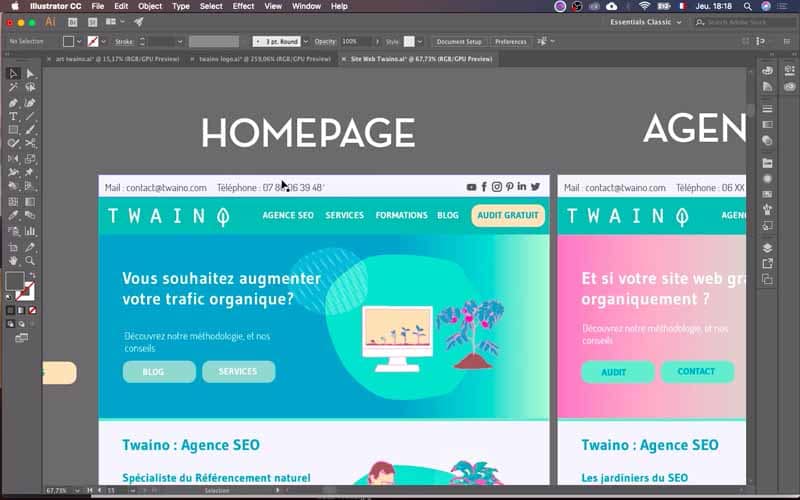Open the graphic Style dropdown arrow

[x=420, y=41]
